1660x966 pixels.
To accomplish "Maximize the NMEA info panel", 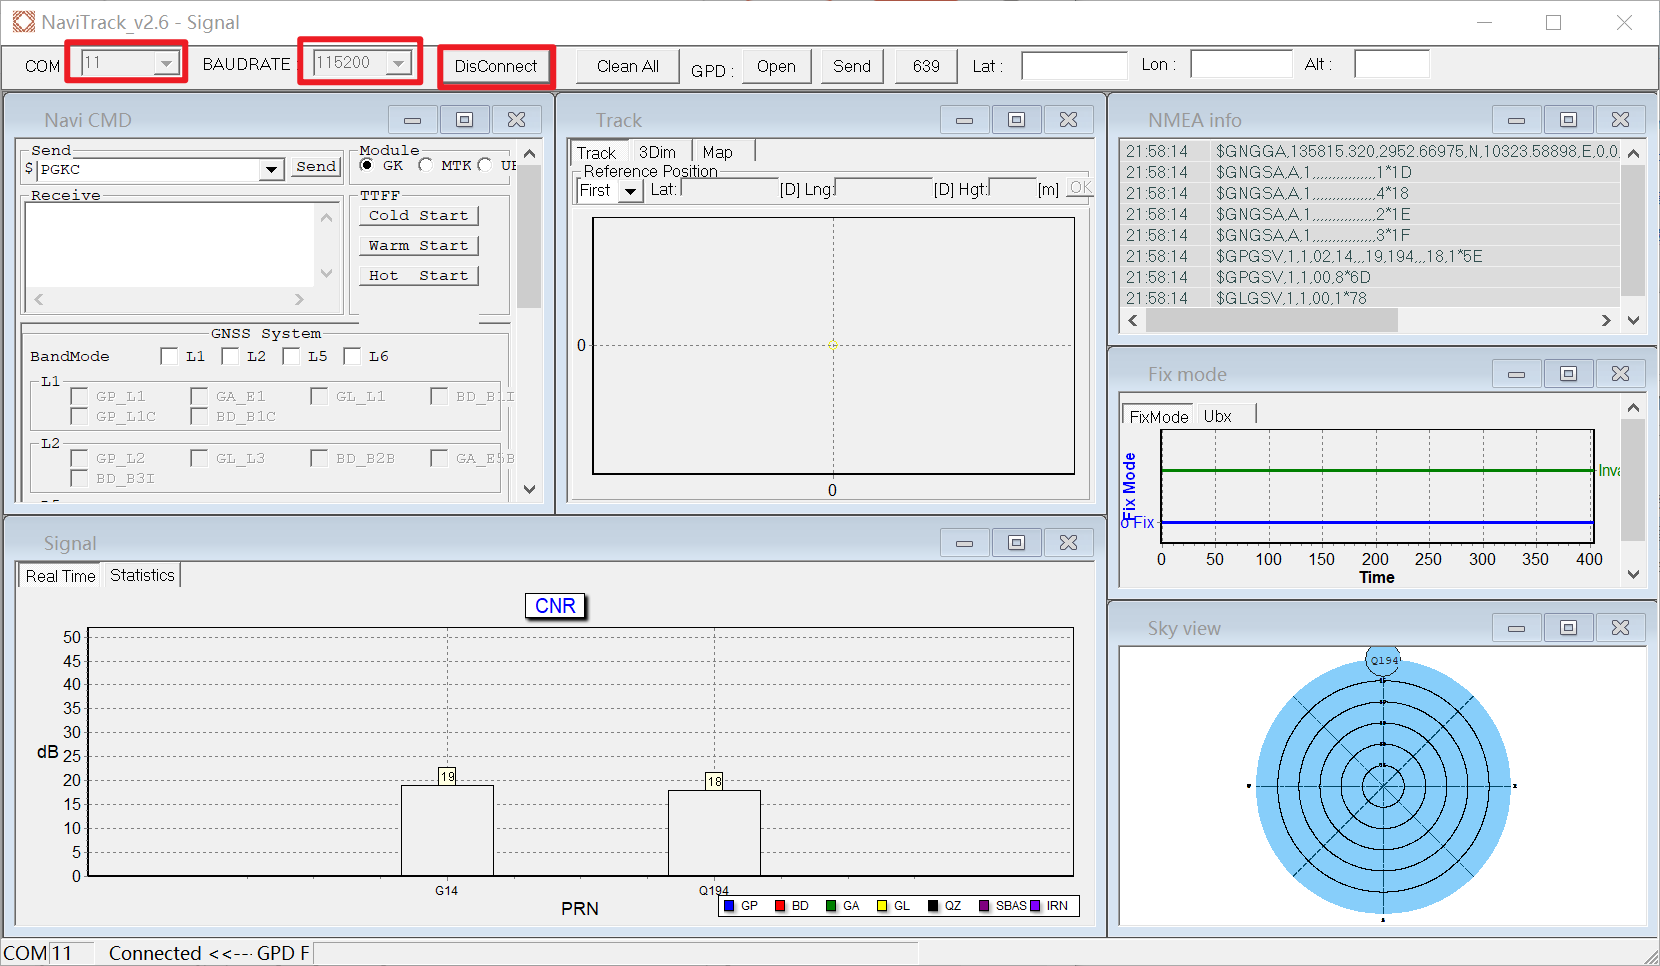I will click(x=1569, y=120).
